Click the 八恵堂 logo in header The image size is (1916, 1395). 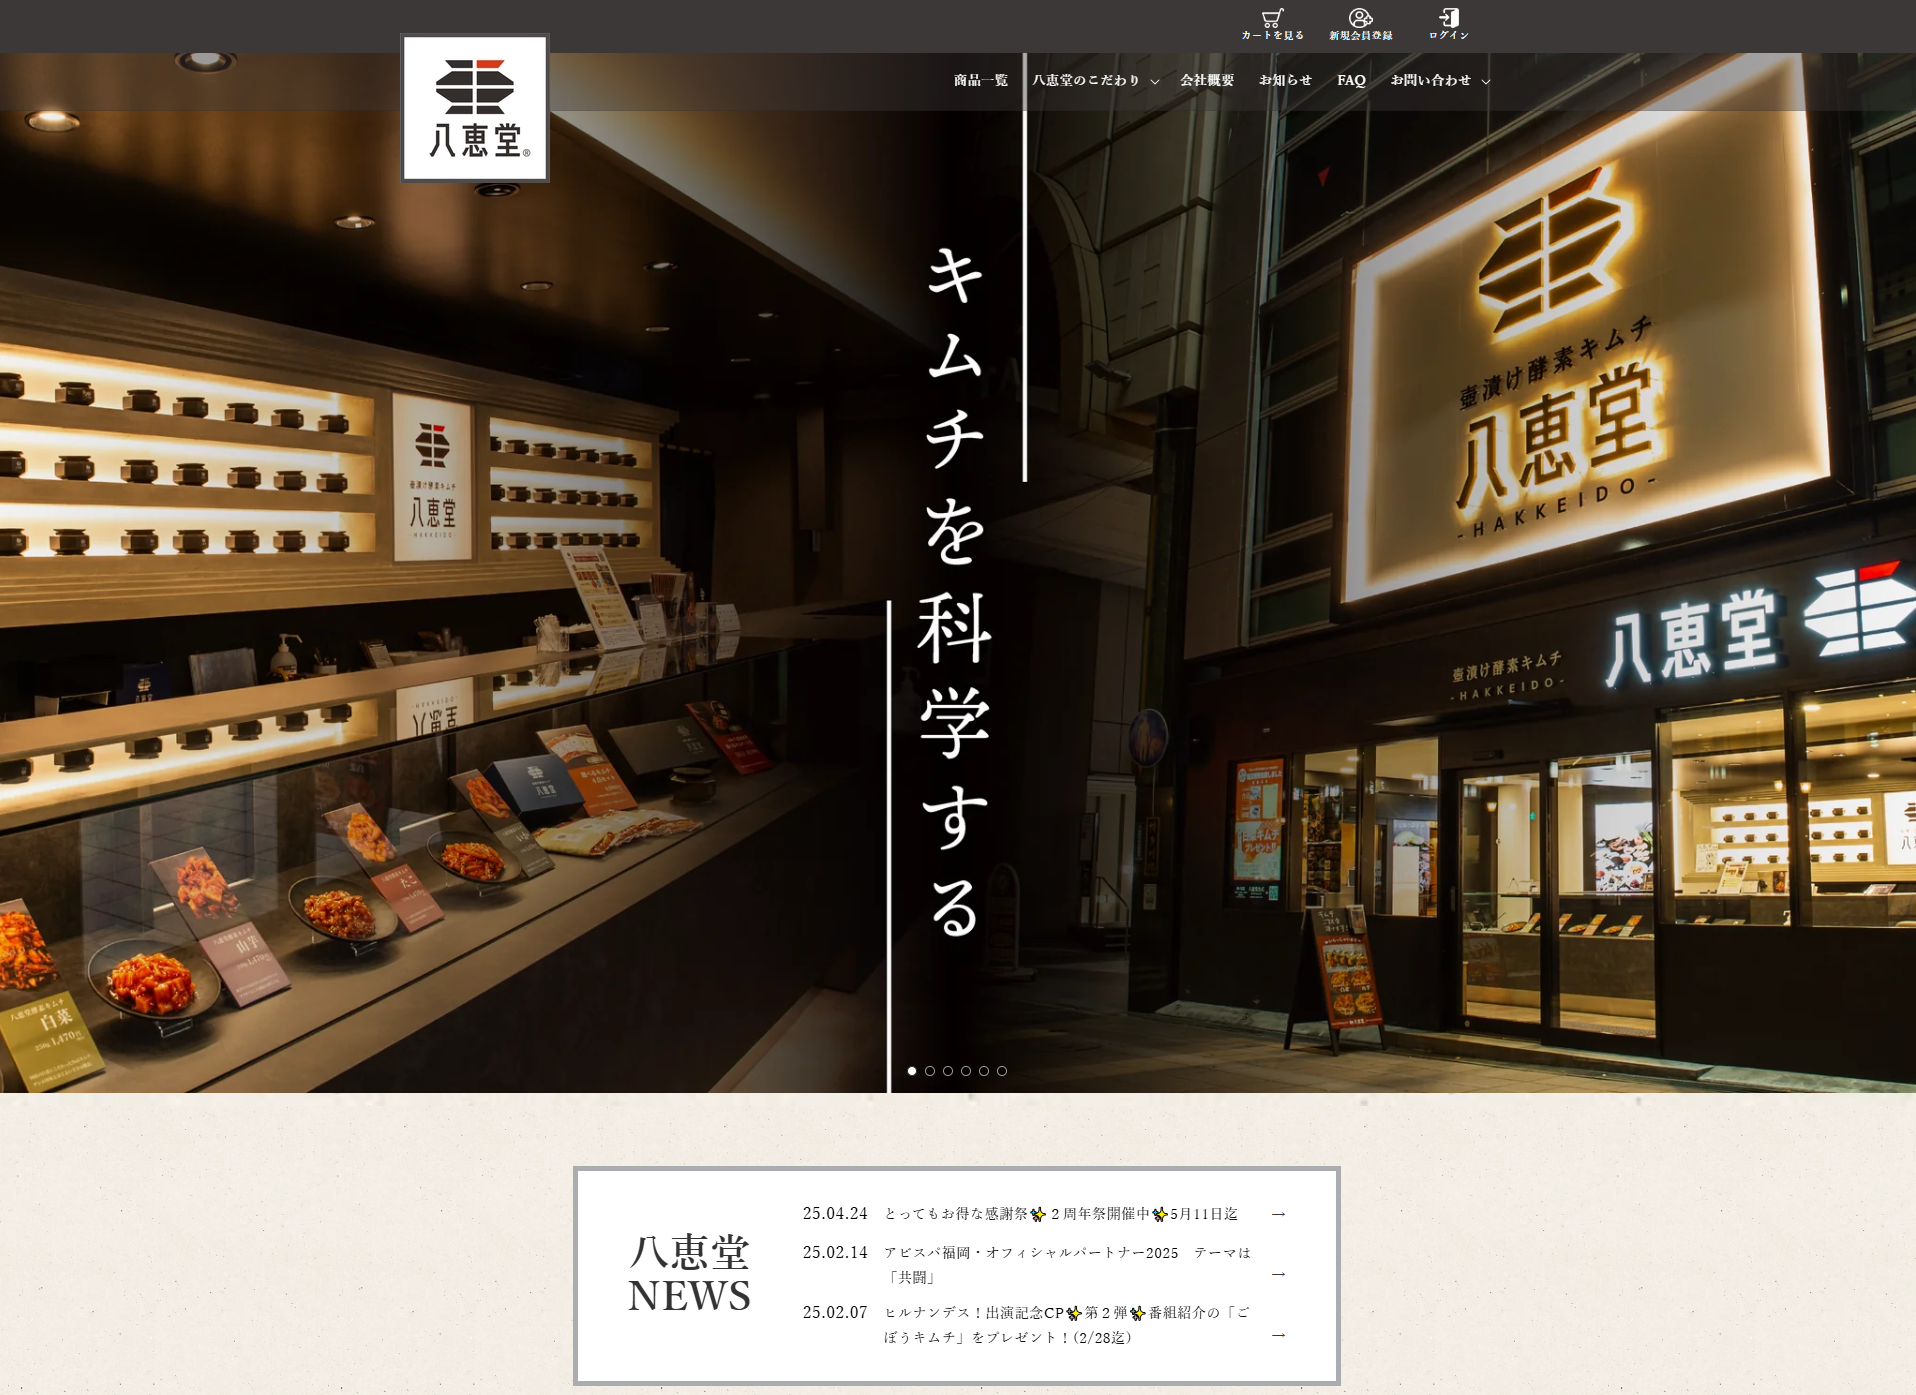475,108
